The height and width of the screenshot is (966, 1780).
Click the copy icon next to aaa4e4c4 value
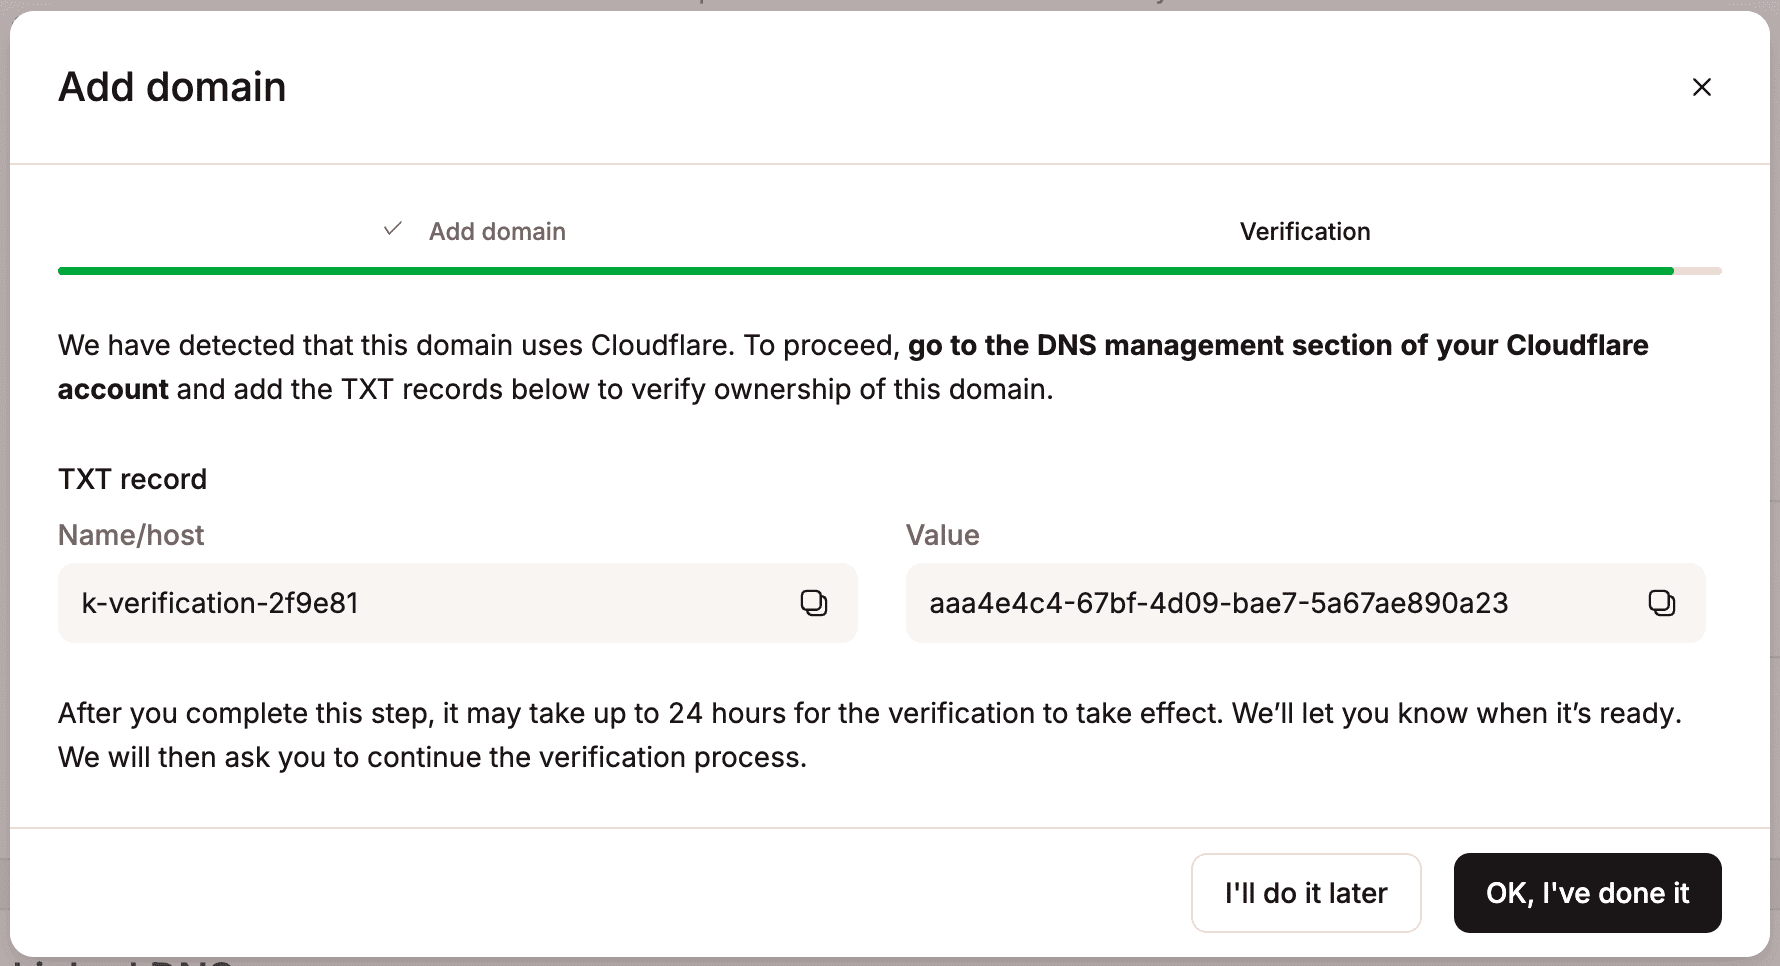1661,603
